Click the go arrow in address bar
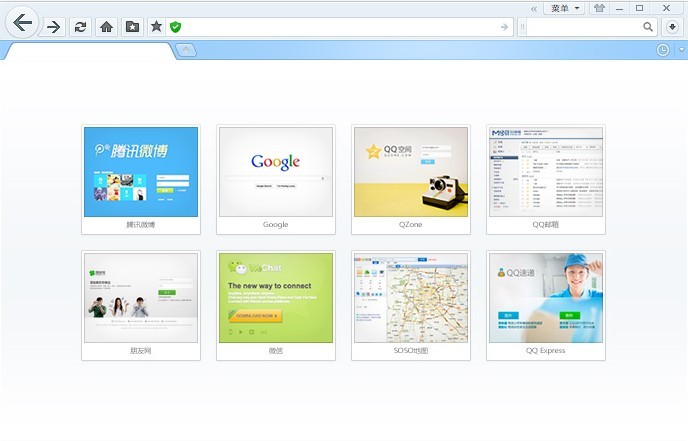Screen dimensions: 688x441 tap(504, 27)
